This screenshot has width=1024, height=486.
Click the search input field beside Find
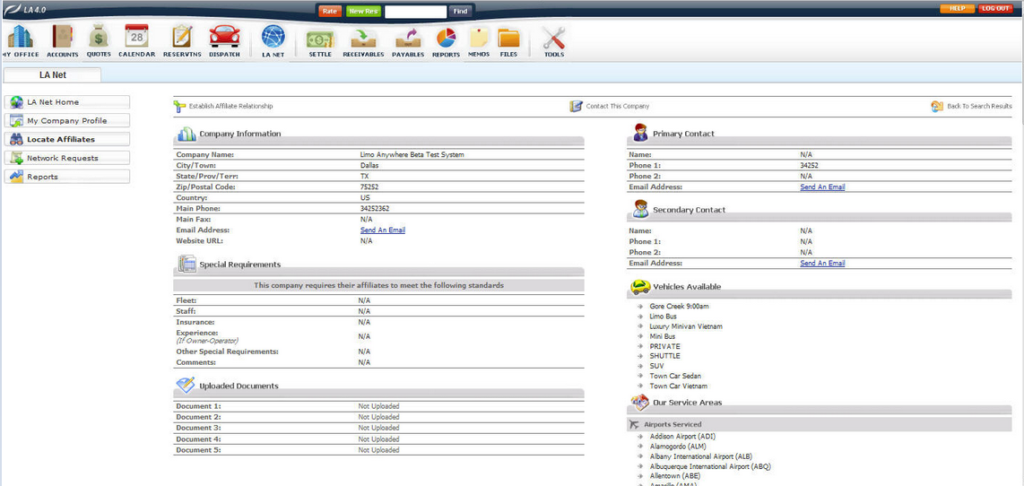415,11
